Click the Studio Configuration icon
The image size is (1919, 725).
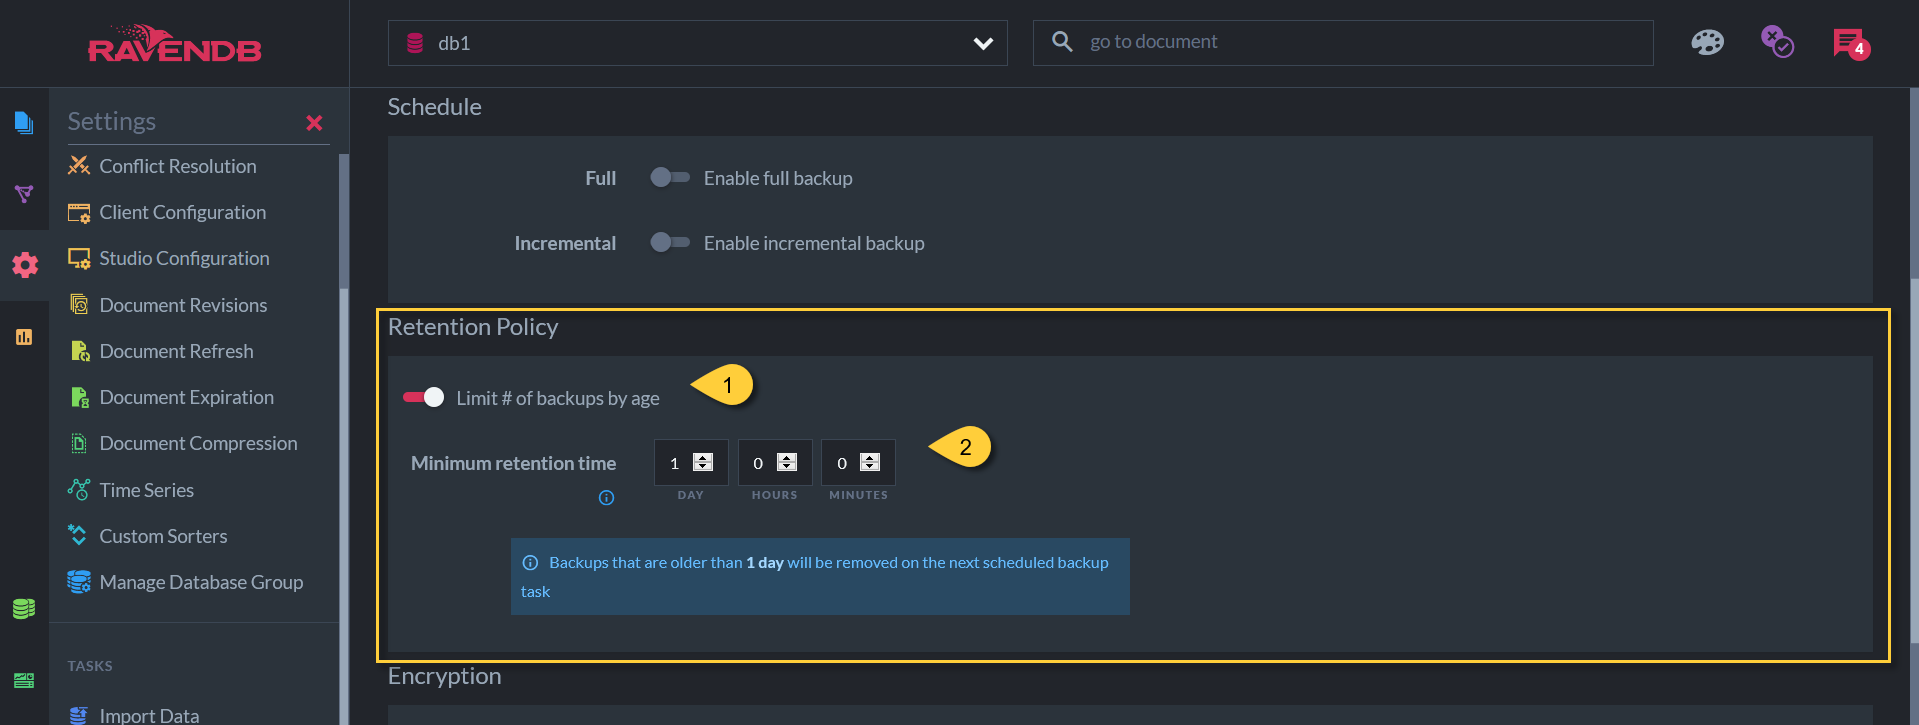point(79,258)
